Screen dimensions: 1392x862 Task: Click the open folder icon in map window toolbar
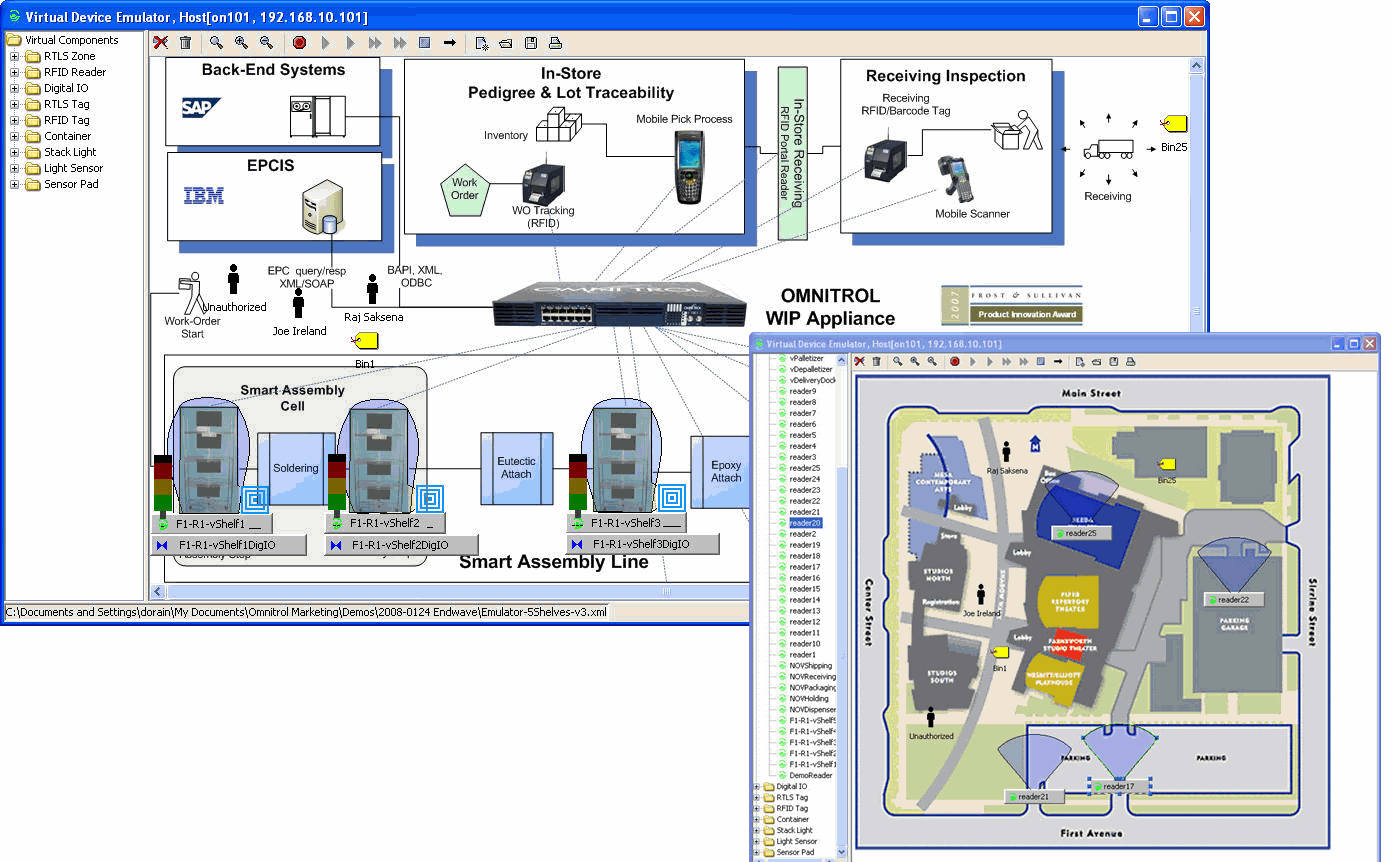1096,361
